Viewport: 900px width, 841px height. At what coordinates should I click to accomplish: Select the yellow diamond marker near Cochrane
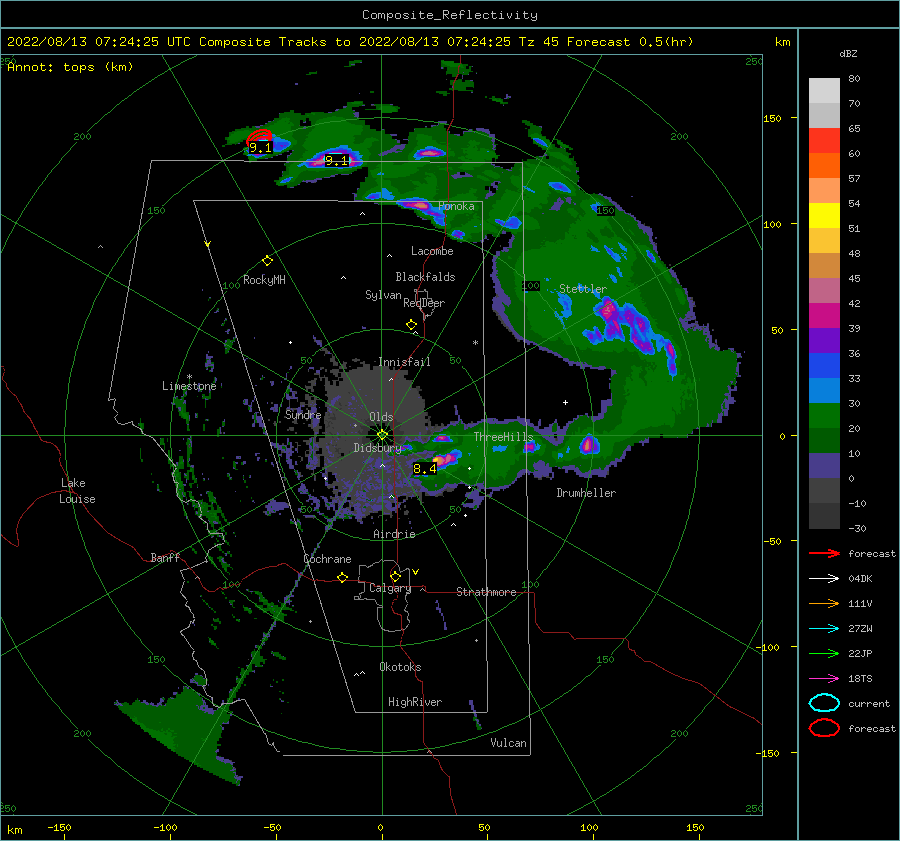click(x=343, y=578)
